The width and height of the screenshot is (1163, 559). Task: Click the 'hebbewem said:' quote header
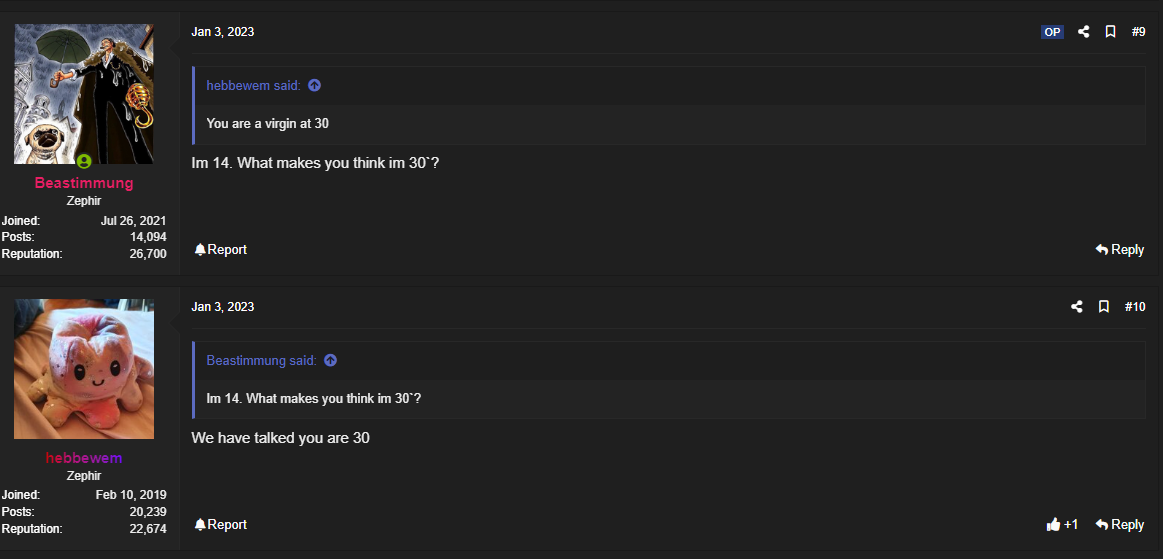[253, 85]
